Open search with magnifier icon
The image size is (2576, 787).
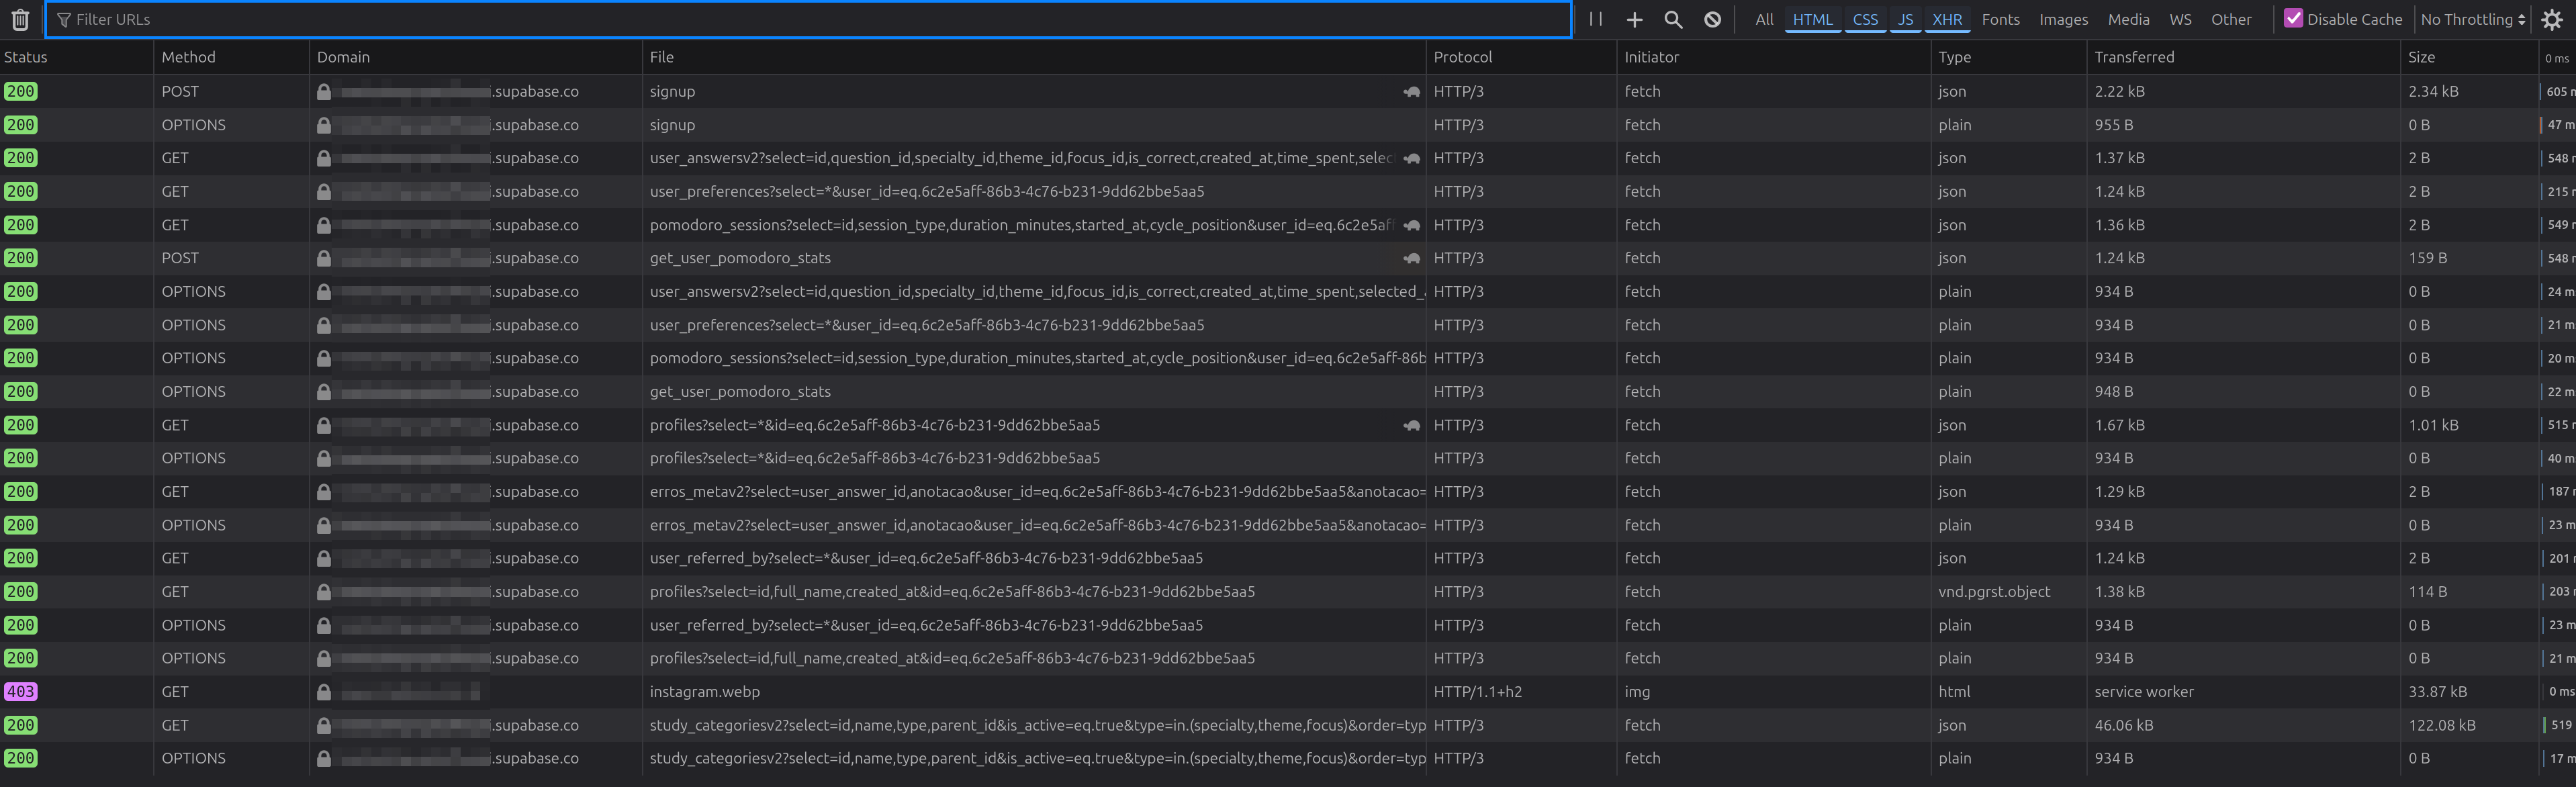1673,20
